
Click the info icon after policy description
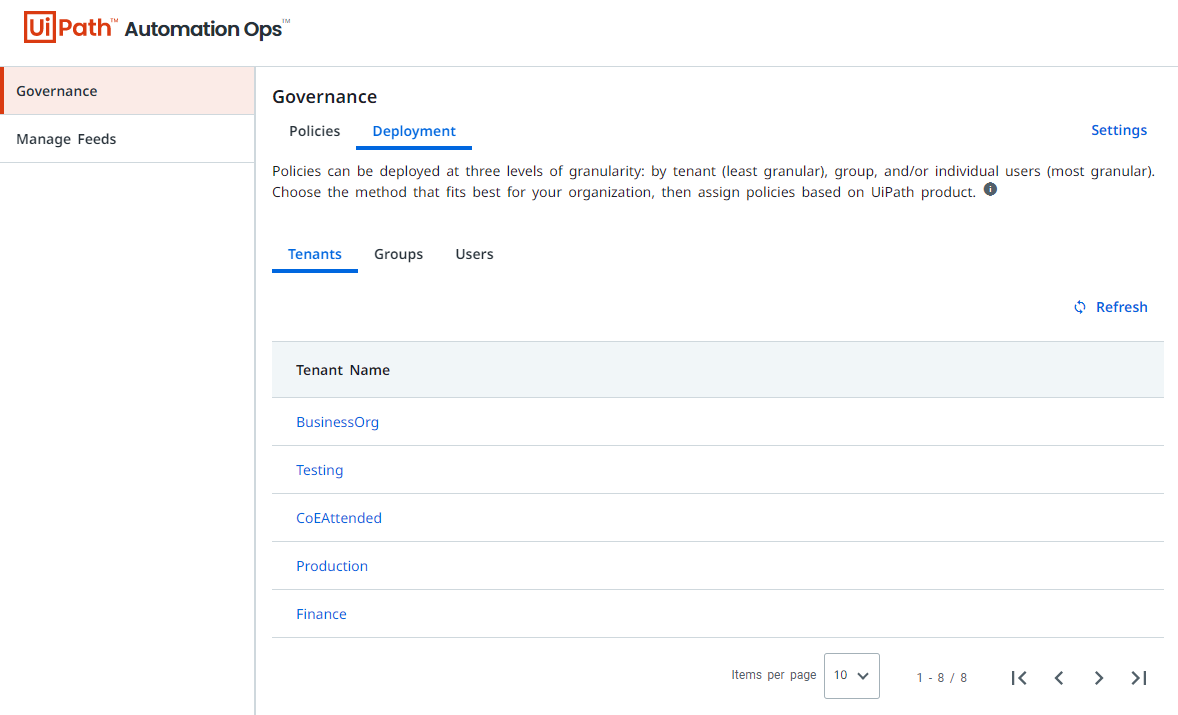[990, 189]
